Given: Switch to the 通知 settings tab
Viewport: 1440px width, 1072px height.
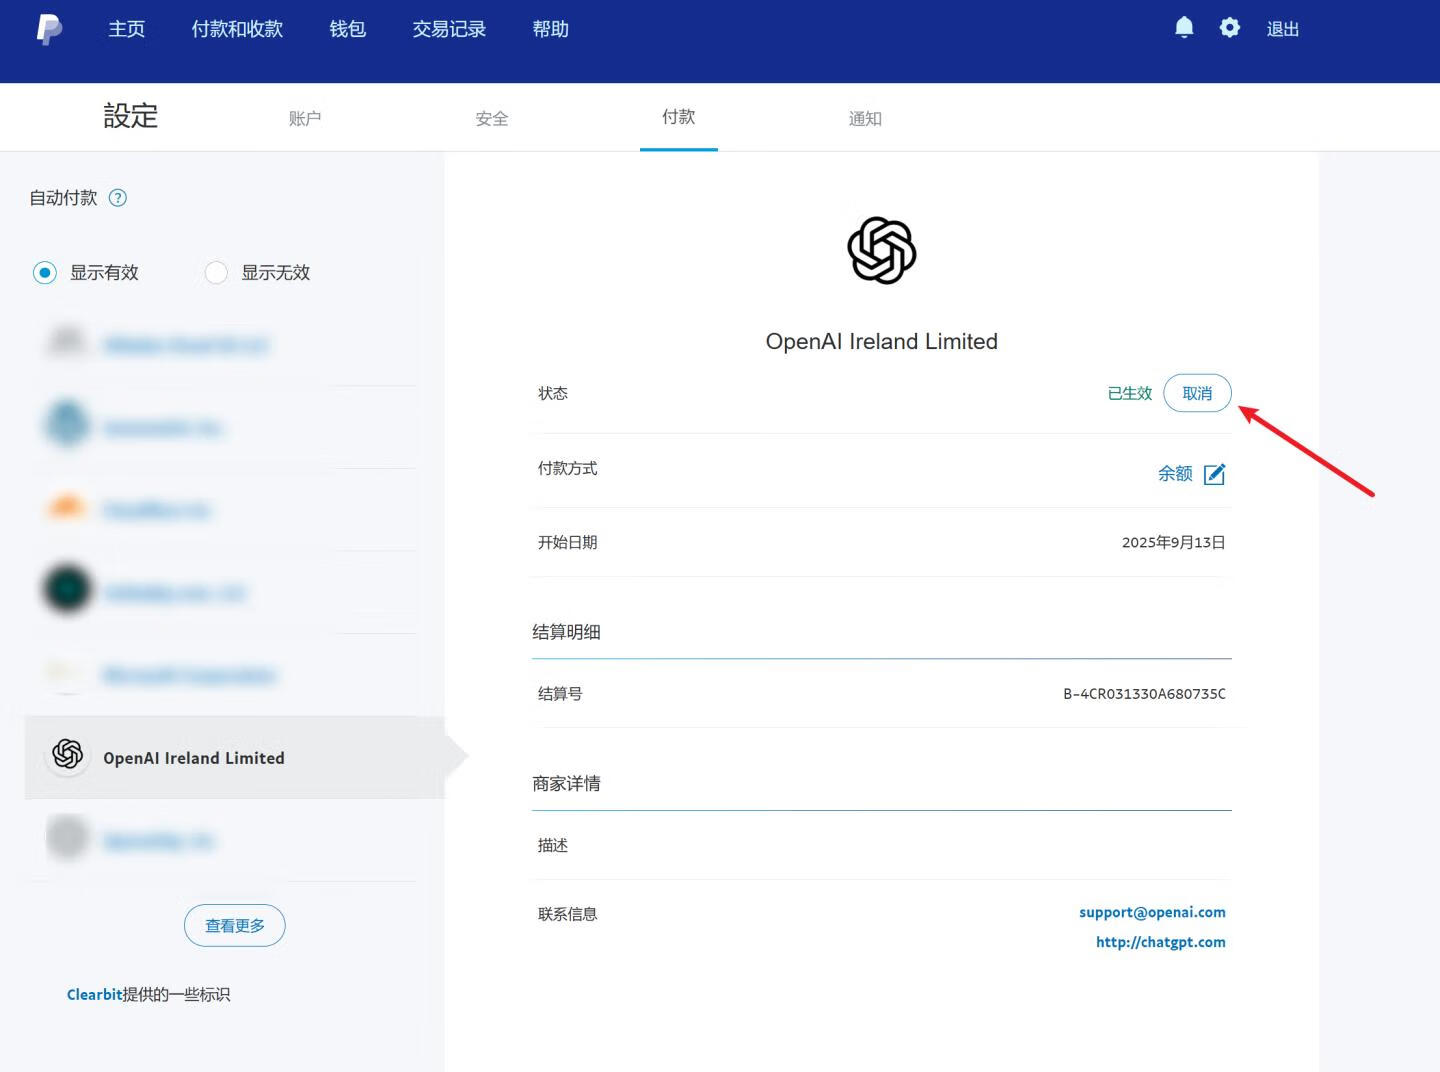Looking at the screenshot, I should coord(865,119).
